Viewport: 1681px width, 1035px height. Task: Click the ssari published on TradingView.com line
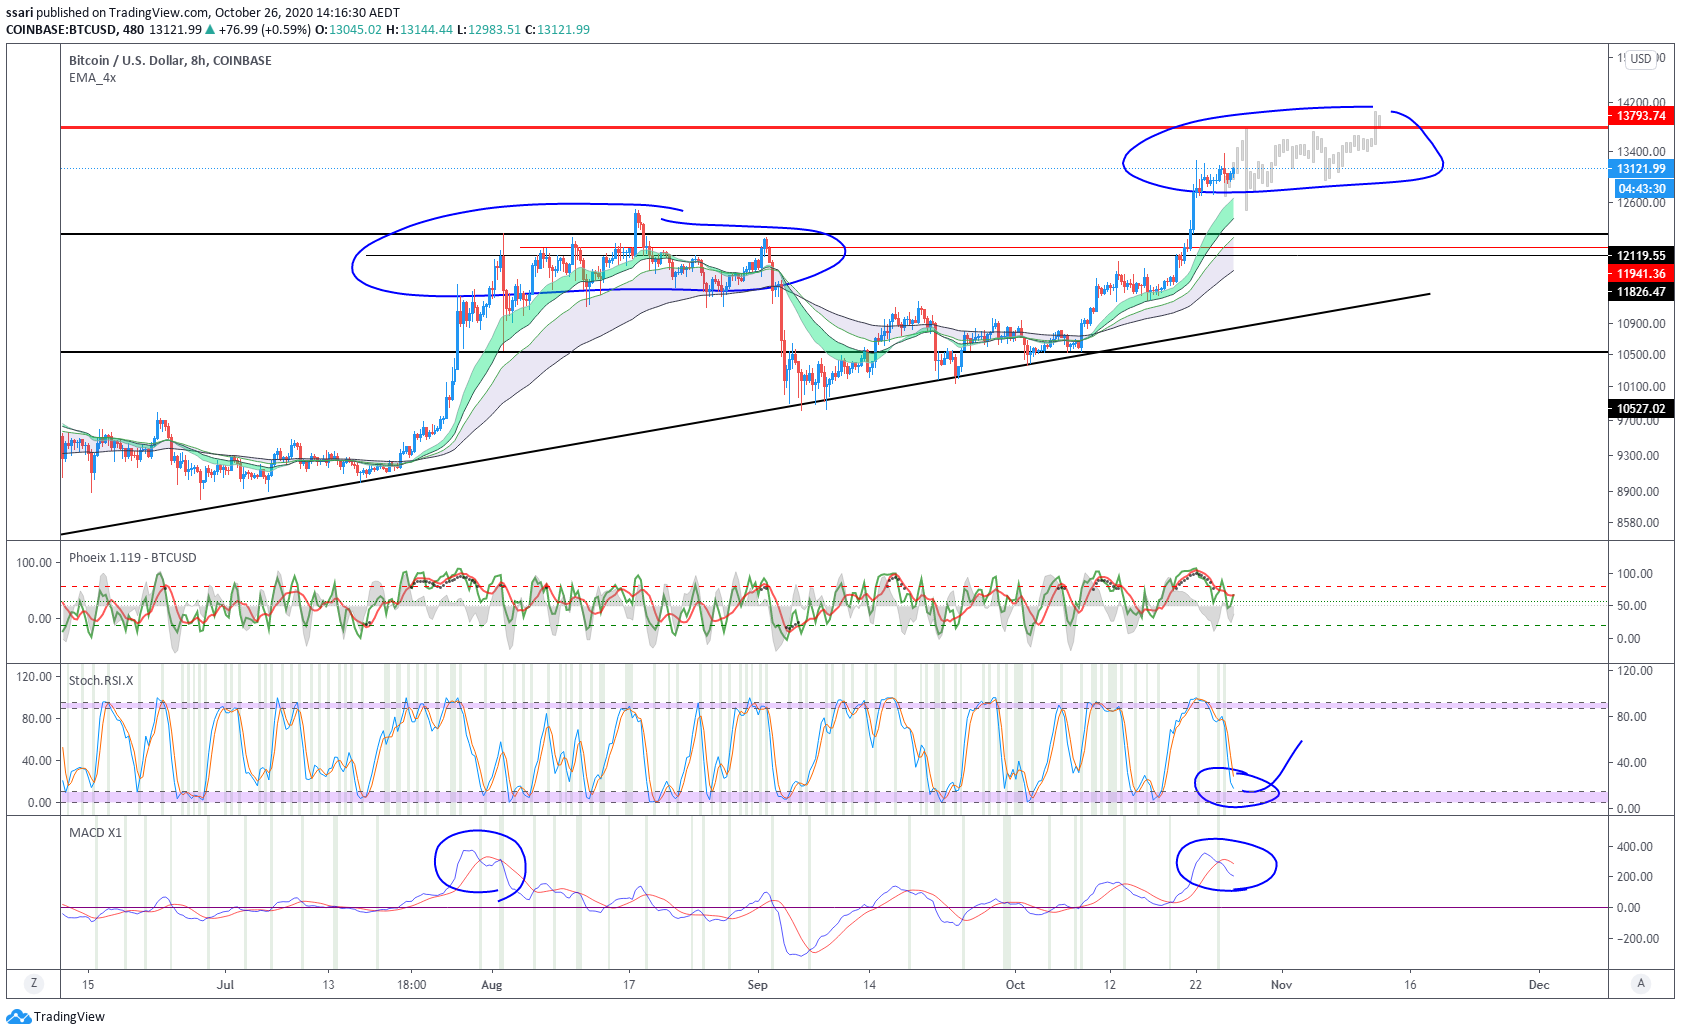tap(203, 13)
